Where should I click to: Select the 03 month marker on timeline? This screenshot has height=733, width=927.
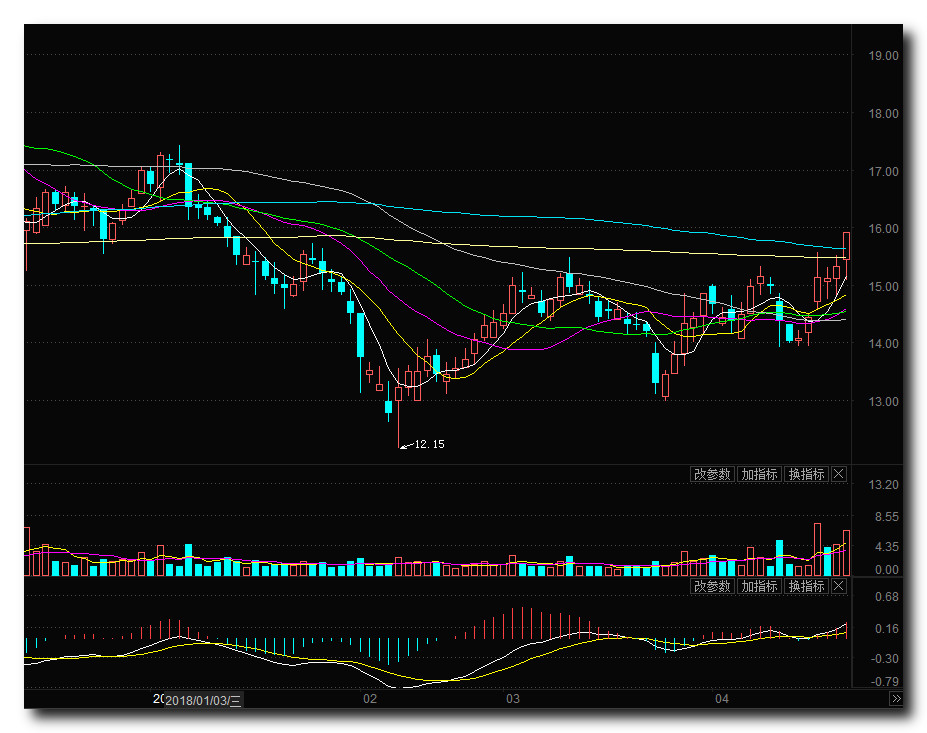[512, 699]
